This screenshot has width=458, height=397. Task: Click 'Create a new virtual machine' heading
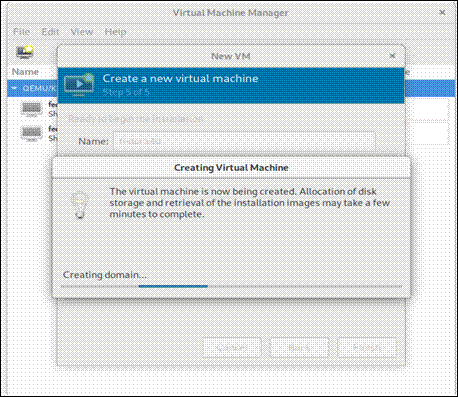pos(180,78)
